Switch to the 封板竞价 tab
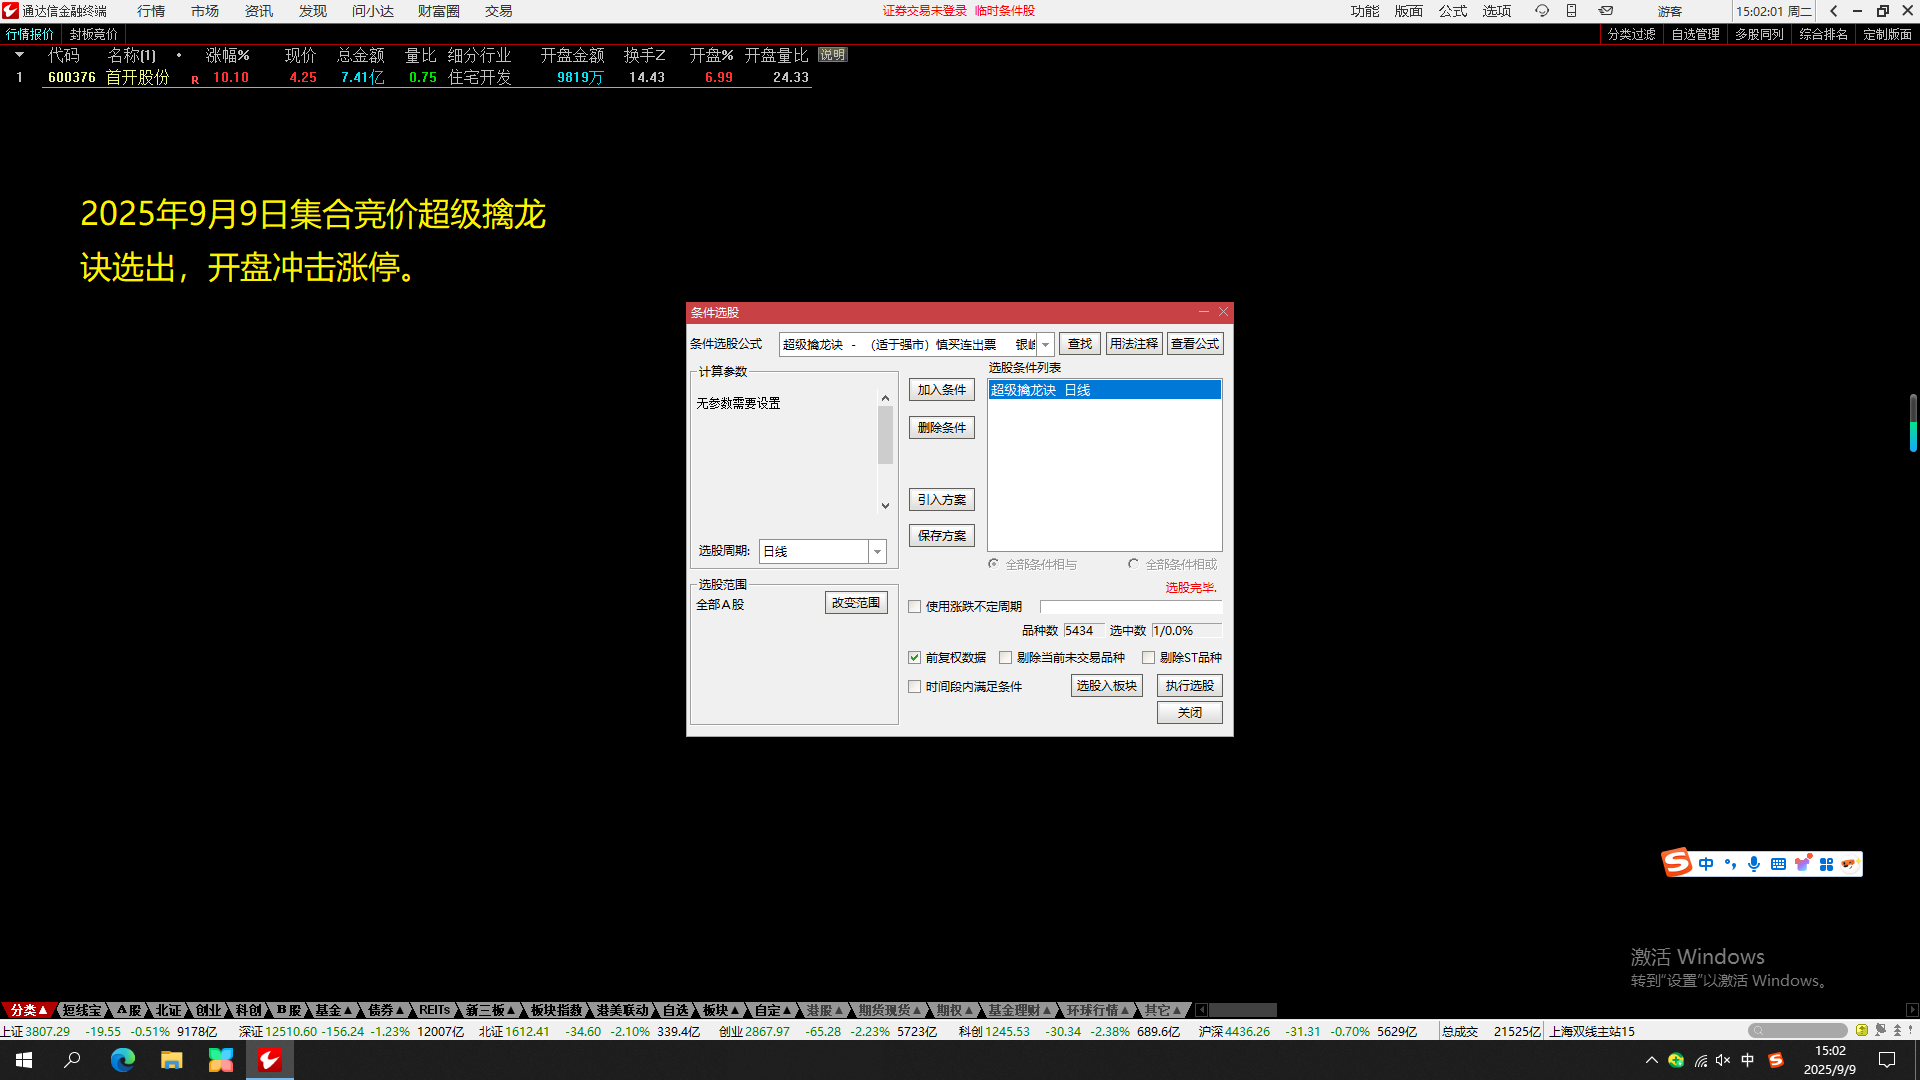 (93, 34)
